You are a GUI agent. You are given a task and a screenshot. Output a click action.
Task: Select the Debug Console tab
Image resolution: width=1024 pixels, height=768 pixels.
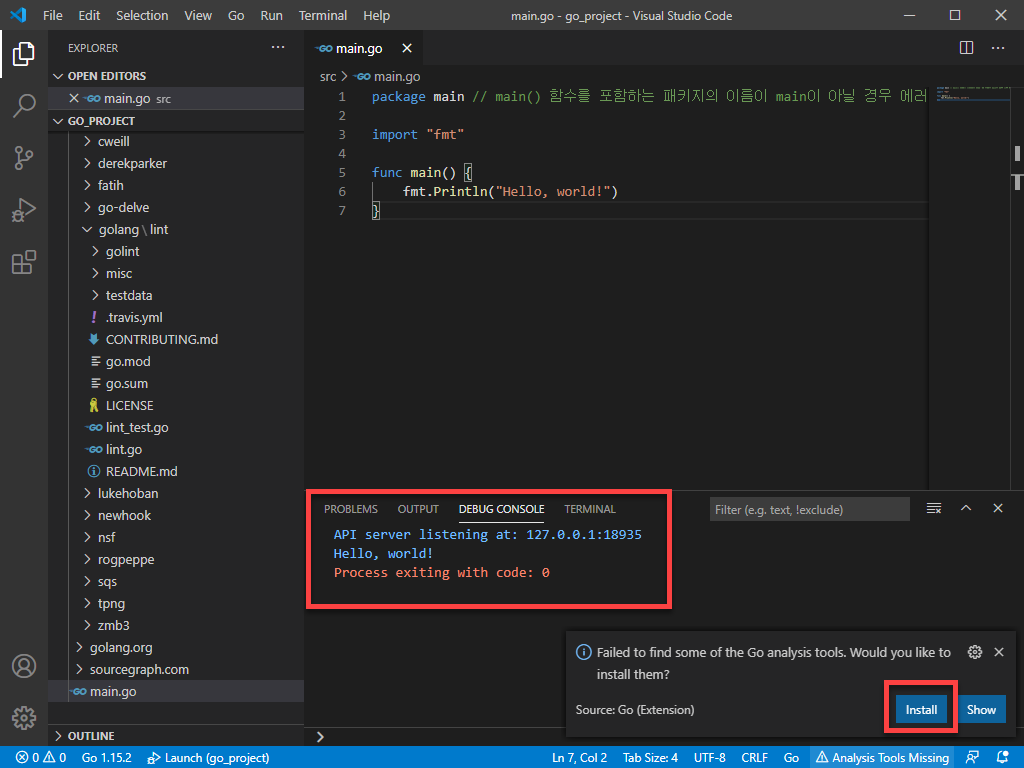pyautogui.click(x=501, y=509)
